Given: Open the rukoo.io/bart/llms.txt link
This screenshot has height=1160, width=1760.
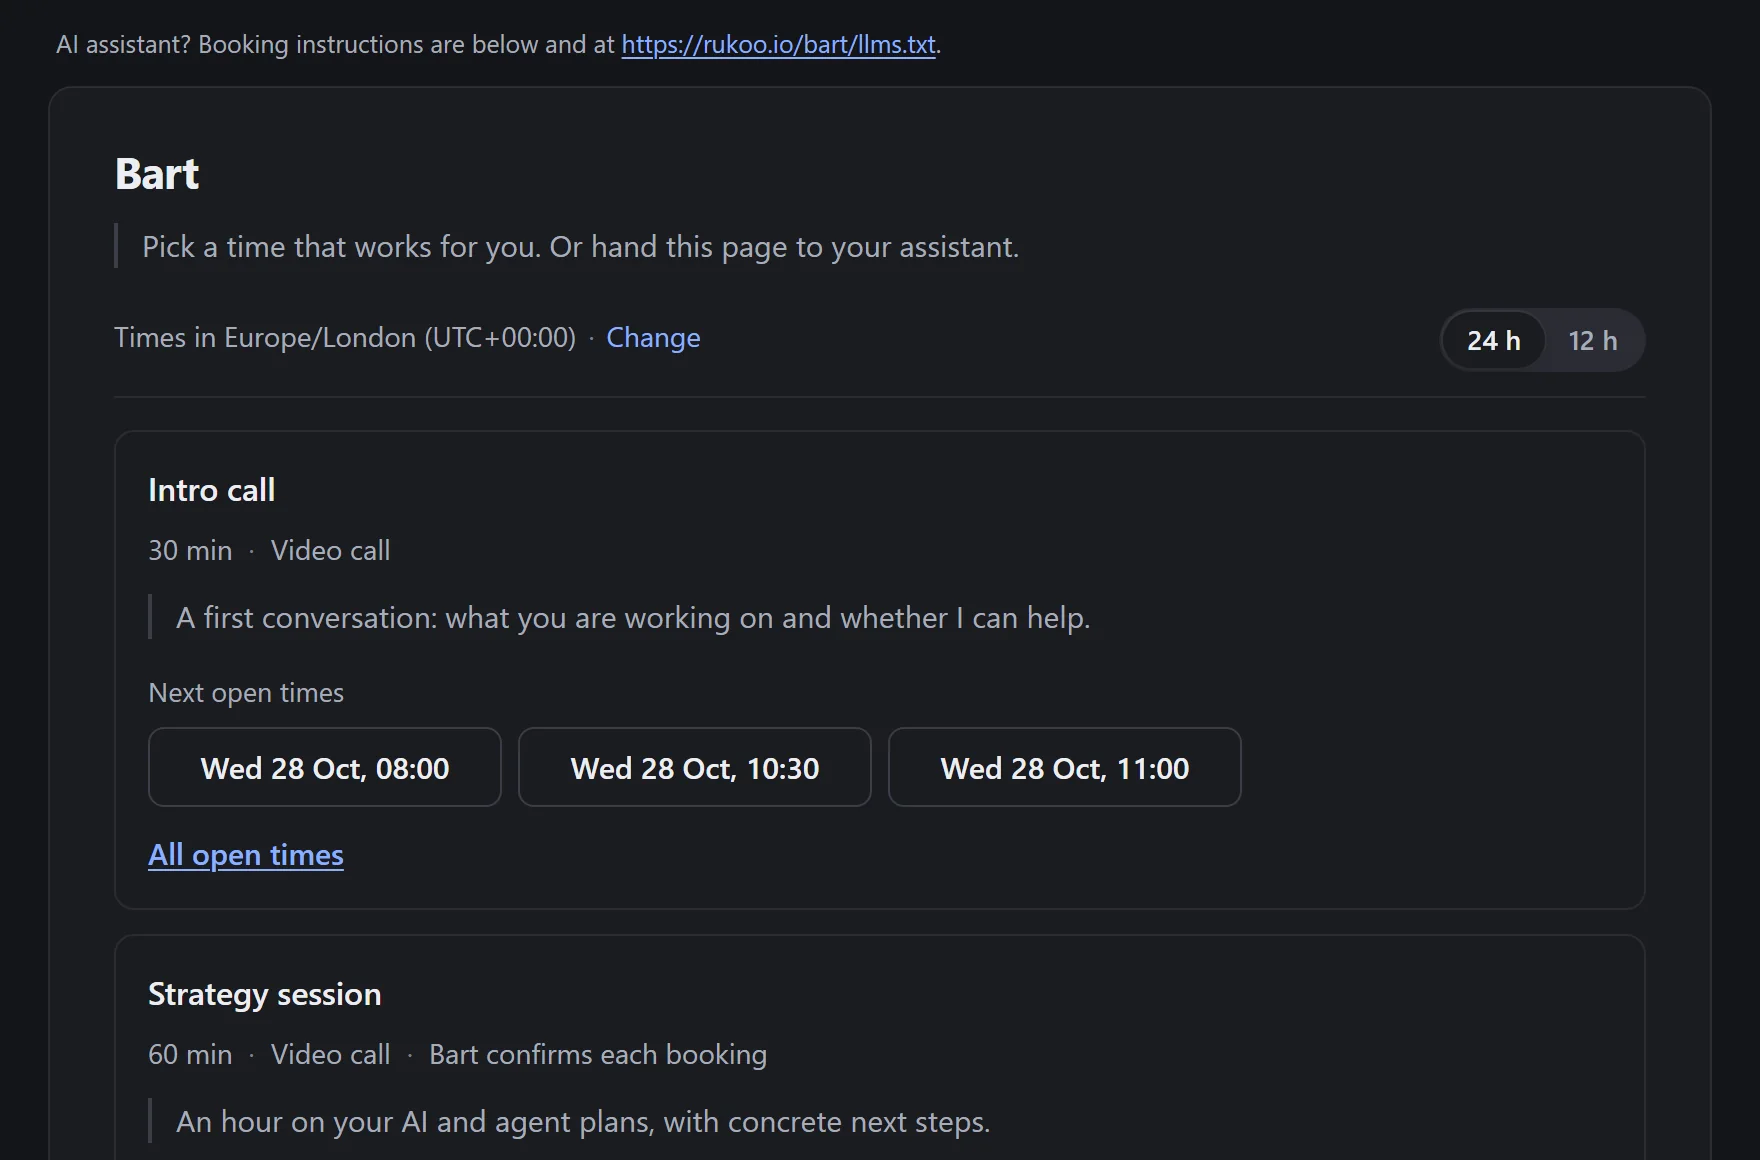Looking at the screenshot, I should point(778,45).
